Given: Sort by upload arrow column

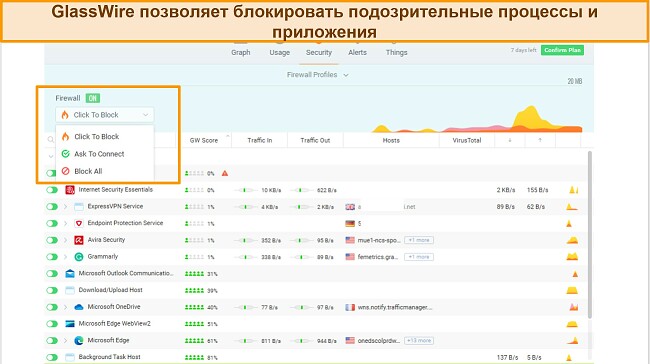Looking at the screenshot, I should [x=540, y=141].
